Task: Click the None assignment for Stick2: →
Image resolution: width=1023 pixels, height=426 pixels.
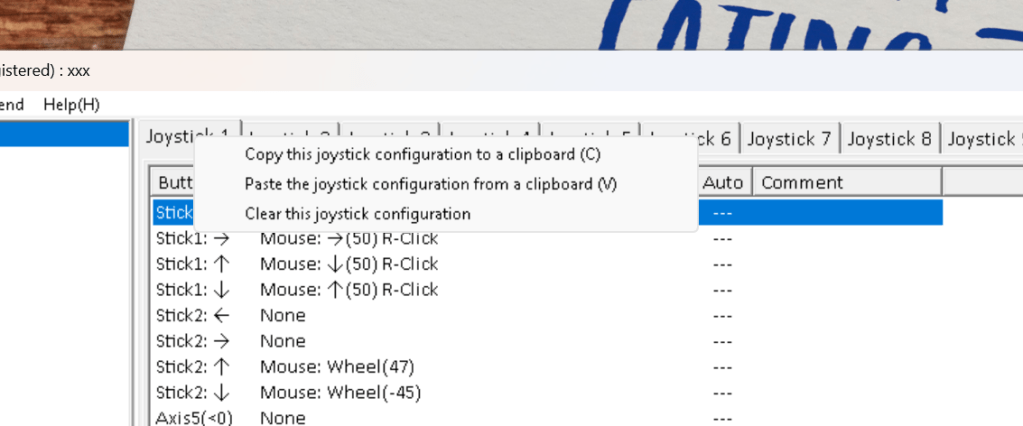Action: [x=282, y=341]
